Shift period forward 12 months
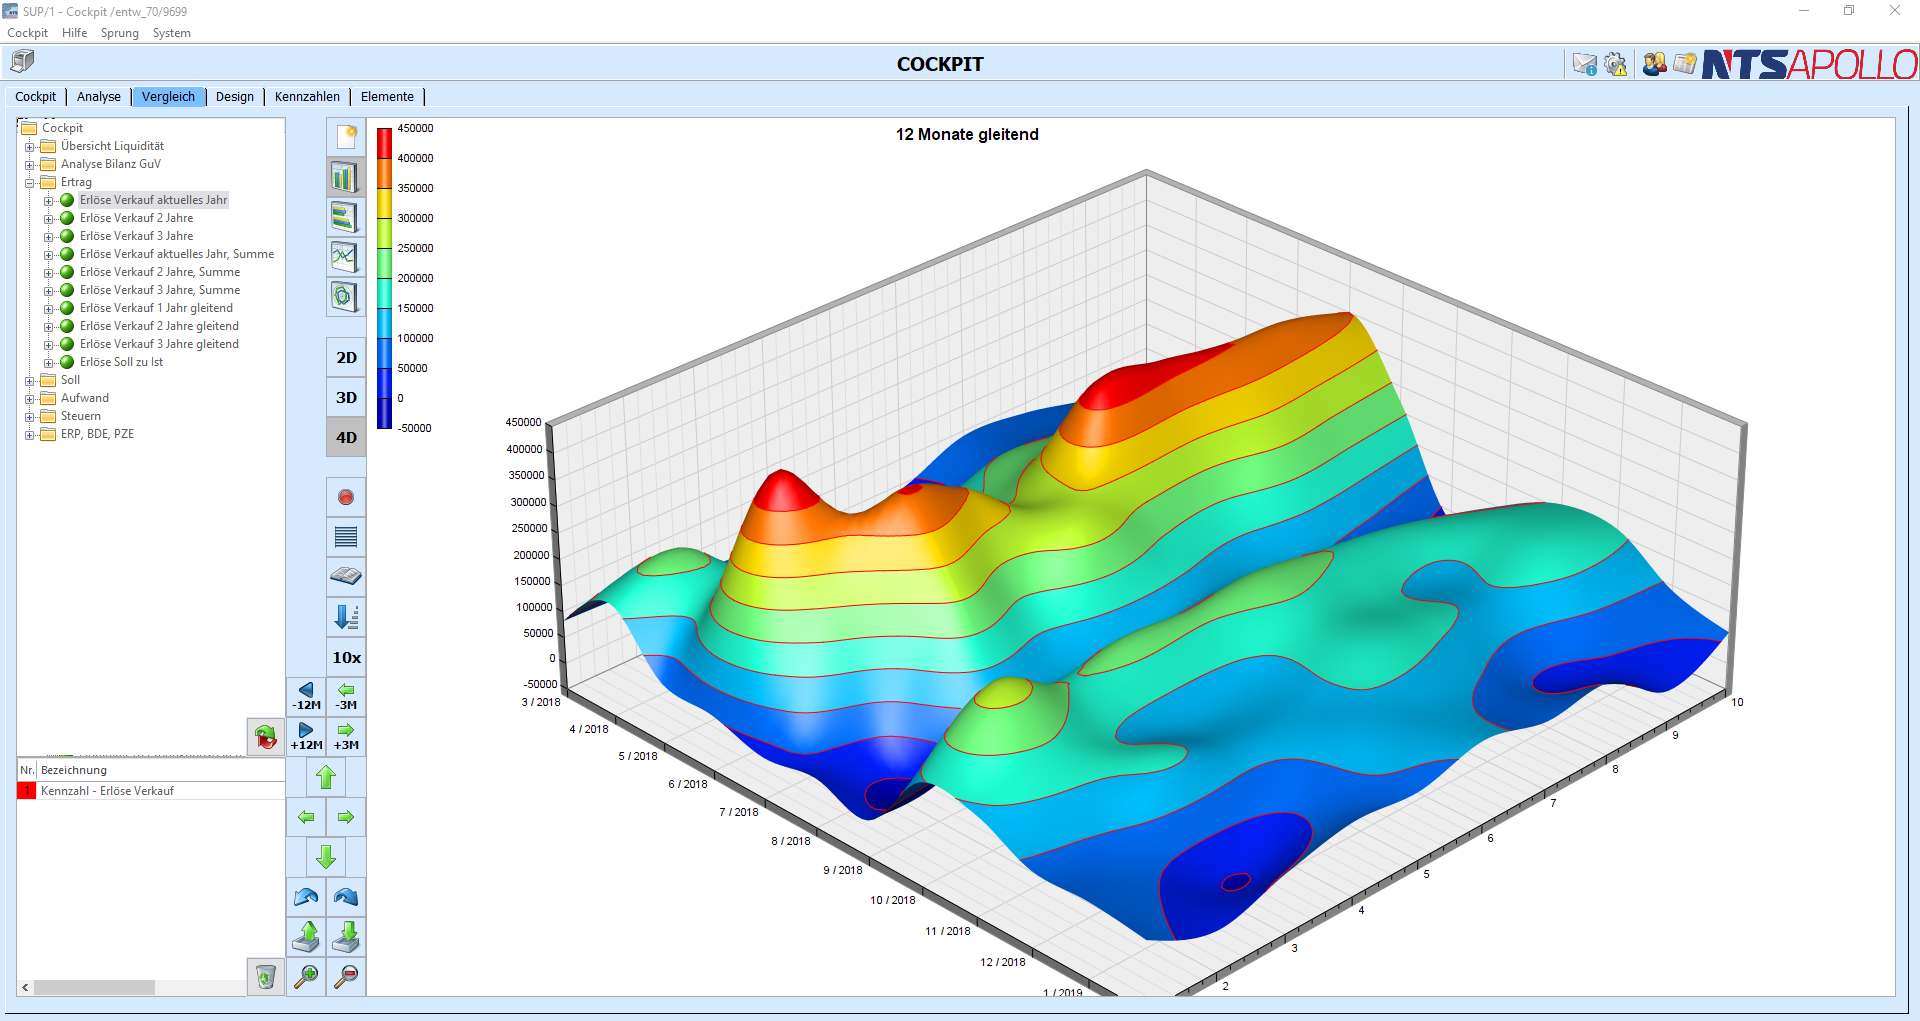Viewport: 1920px width, 1021px height. pyautogui.click(x=306, y=737)
